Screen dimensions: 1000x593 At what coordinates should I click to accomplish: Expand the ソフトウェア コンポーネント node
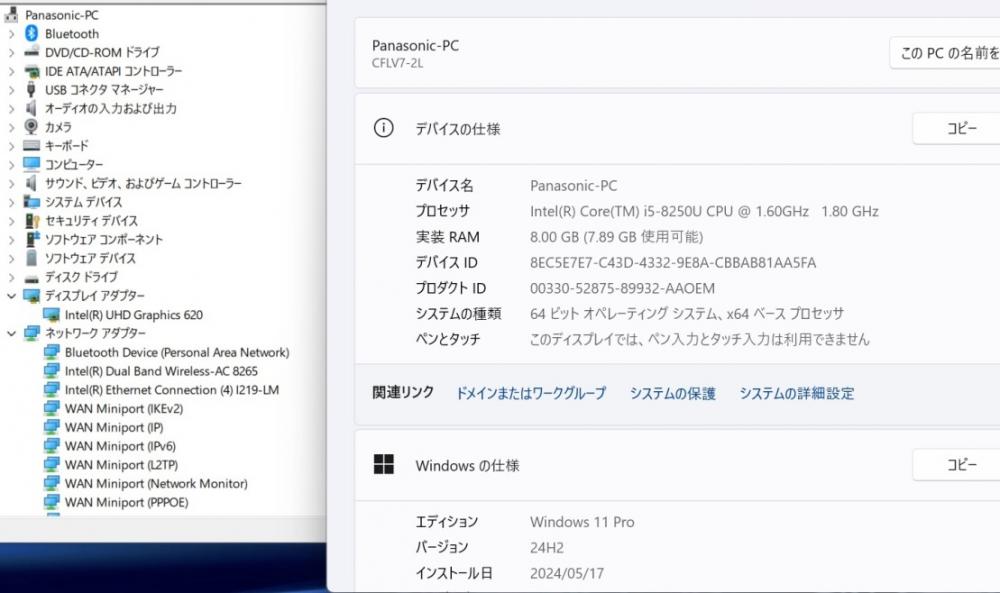(11, 239)
